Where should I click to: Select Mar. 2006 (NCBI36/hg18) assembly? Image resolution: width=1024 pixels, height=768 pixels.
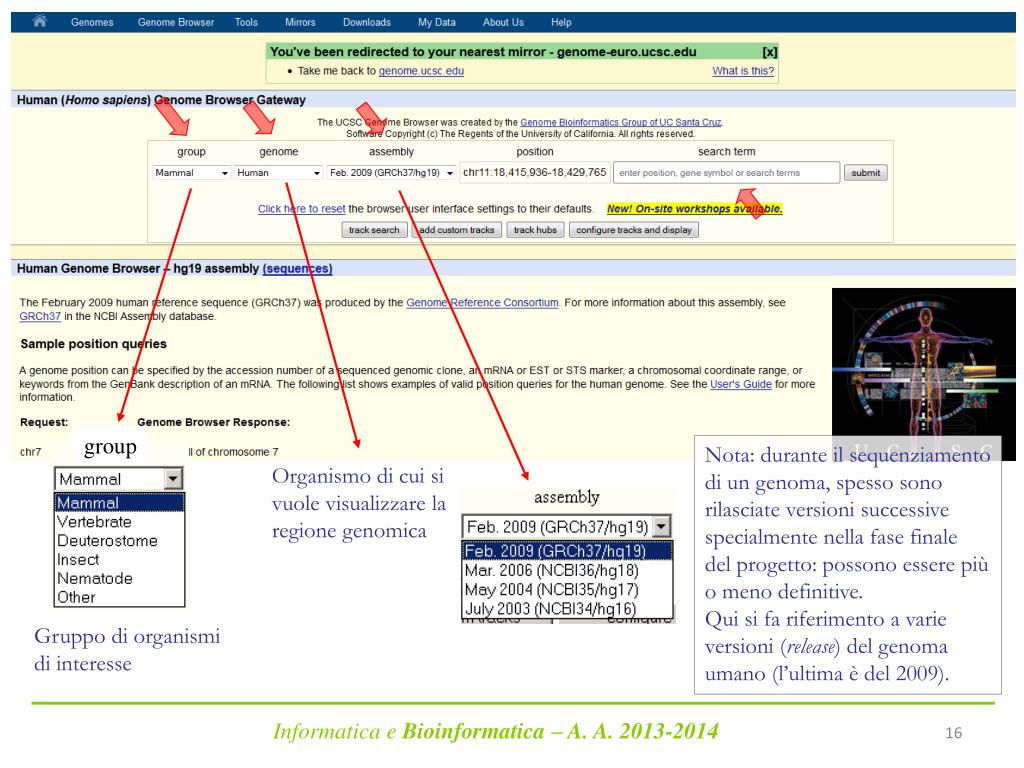[567, 570]
